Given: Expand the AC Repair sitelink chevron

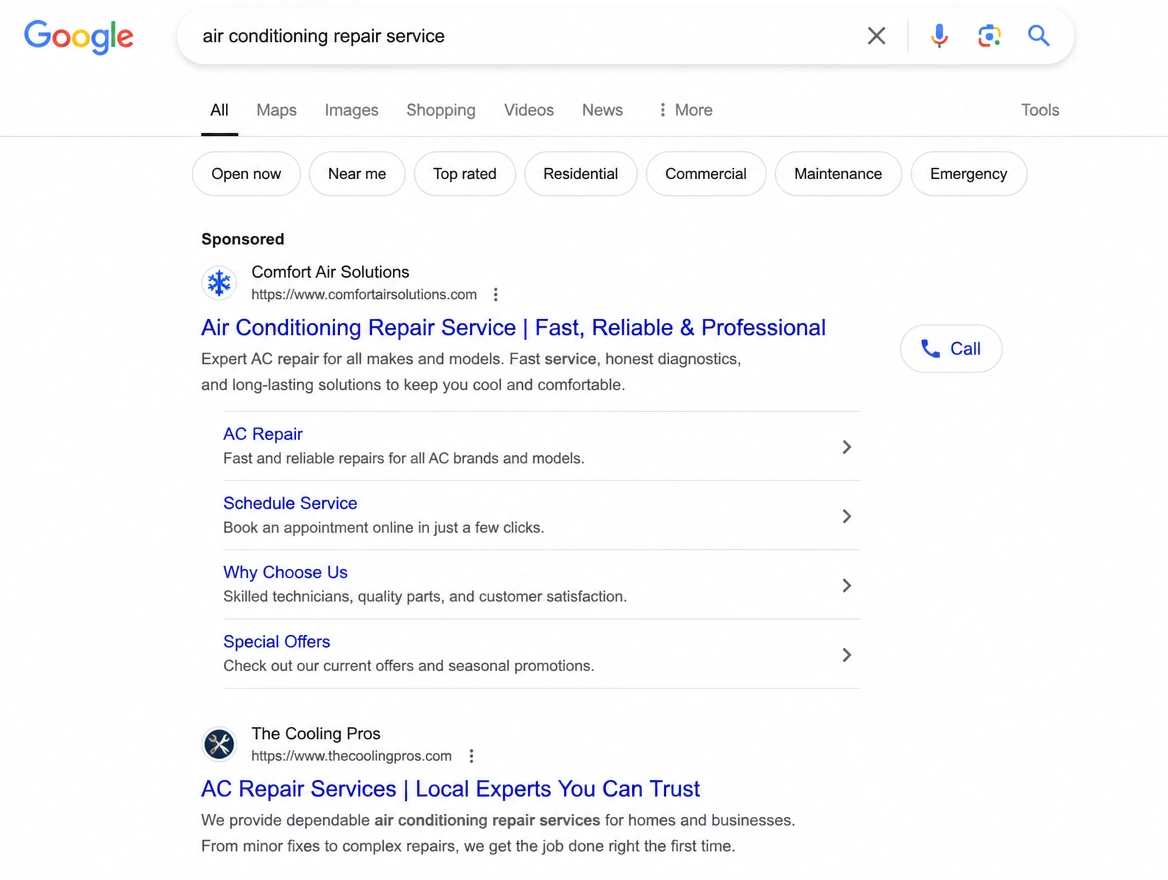Looking at the screenshot, I should pyautogui.click(x=846, y=447).
